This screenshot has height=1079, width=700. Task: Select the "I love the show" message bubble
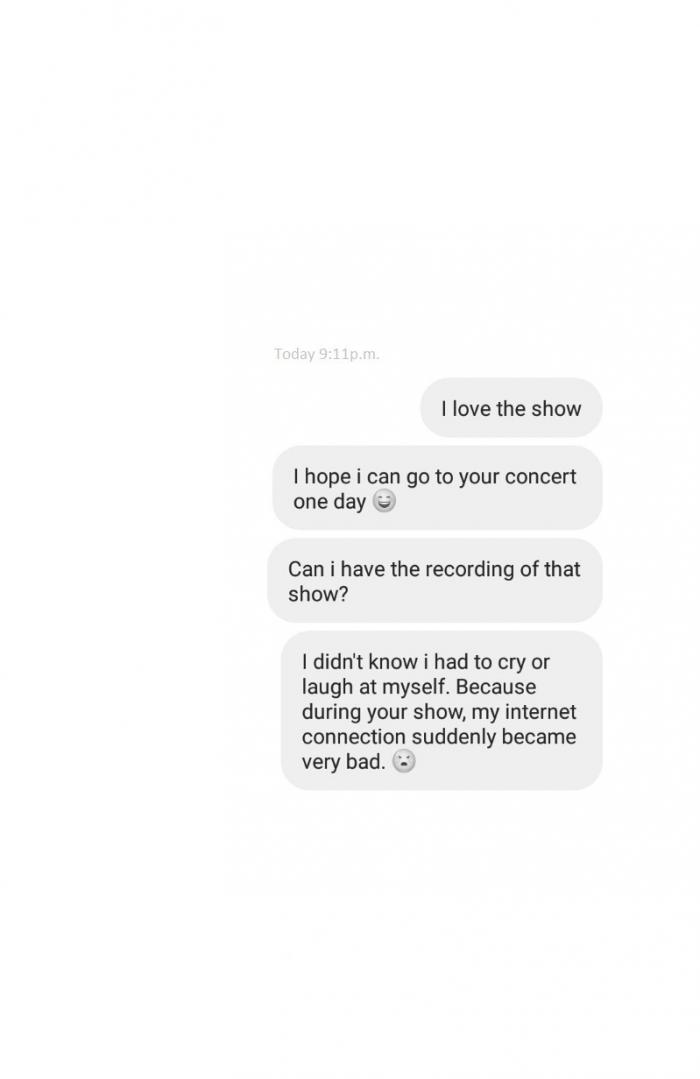[511, 407]
